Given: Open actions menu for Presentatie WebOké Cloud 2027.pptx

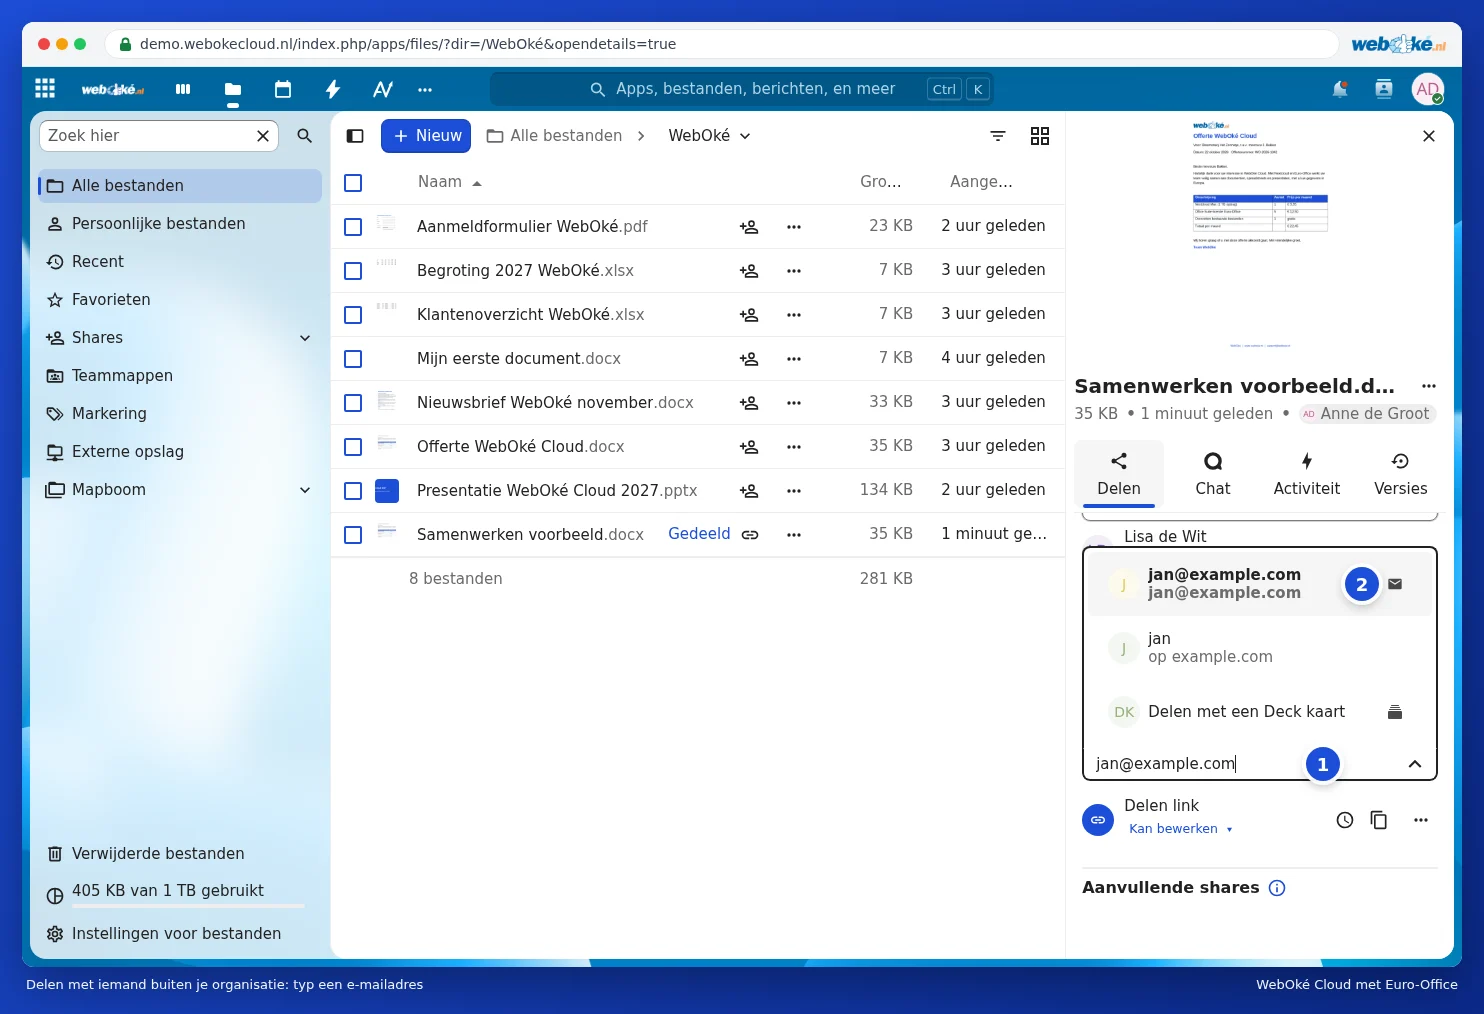Looking at the screenshot, I should (x=794, y=491).
